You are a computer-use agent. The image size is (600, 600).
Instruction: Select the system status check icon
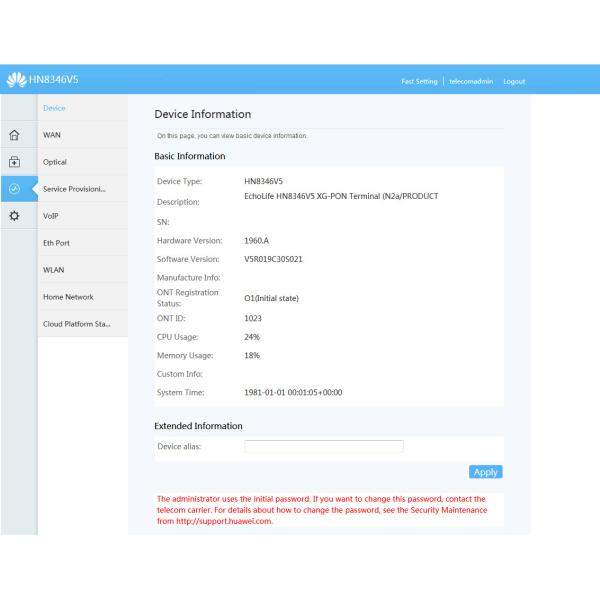pyautogui.click(x=14, y=189)
